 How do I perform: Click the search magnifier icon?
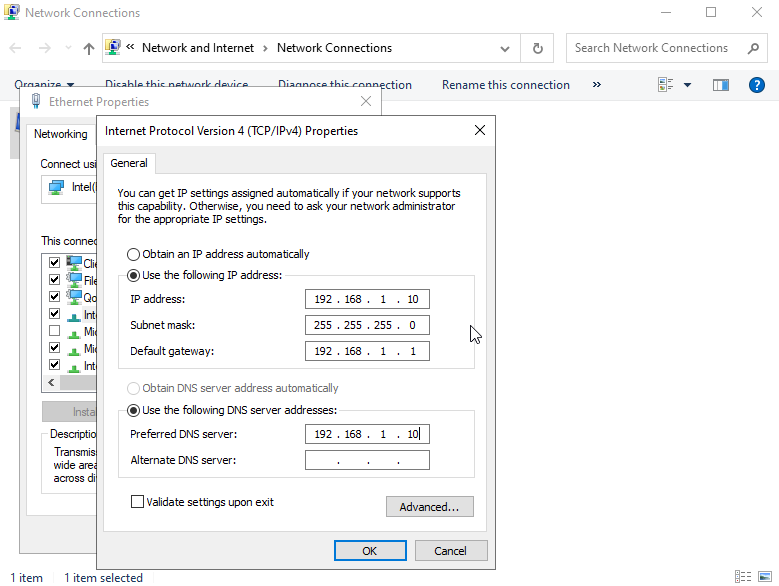pyautogui.click(x=753, y=48)
